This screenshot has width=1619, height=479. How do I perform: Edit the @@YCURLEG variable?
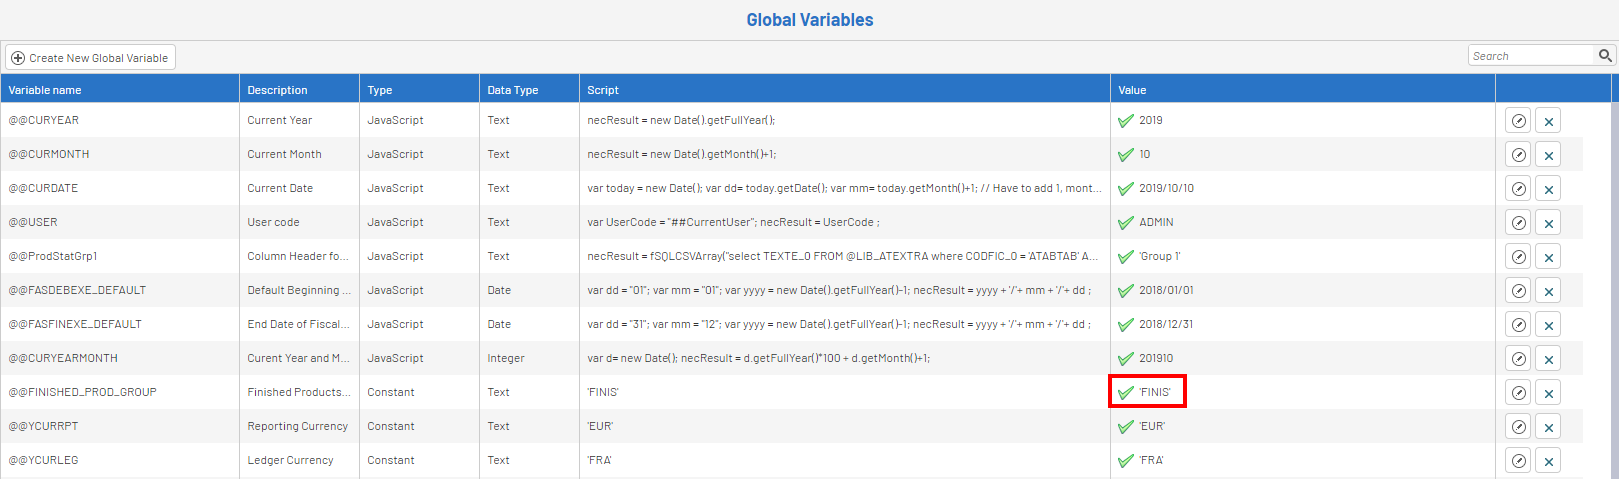(x=1518, y=461)
